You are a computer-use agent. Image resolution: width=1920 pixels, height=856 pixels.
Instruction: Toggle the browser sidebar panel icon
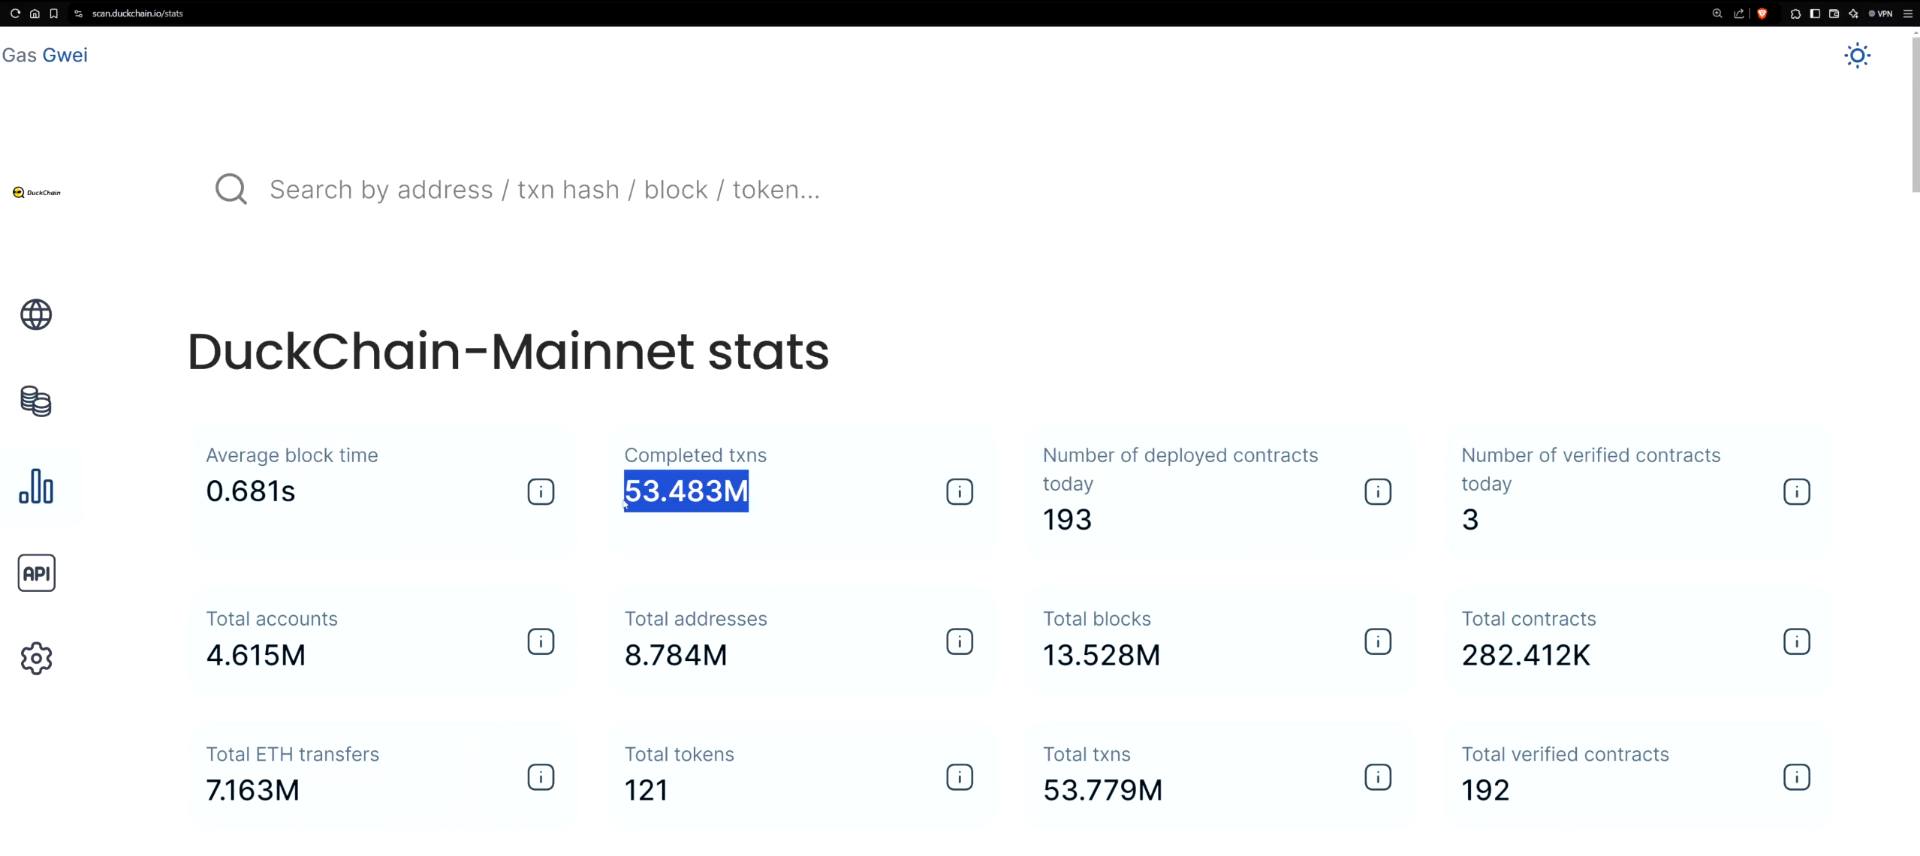pos(1815,13)
